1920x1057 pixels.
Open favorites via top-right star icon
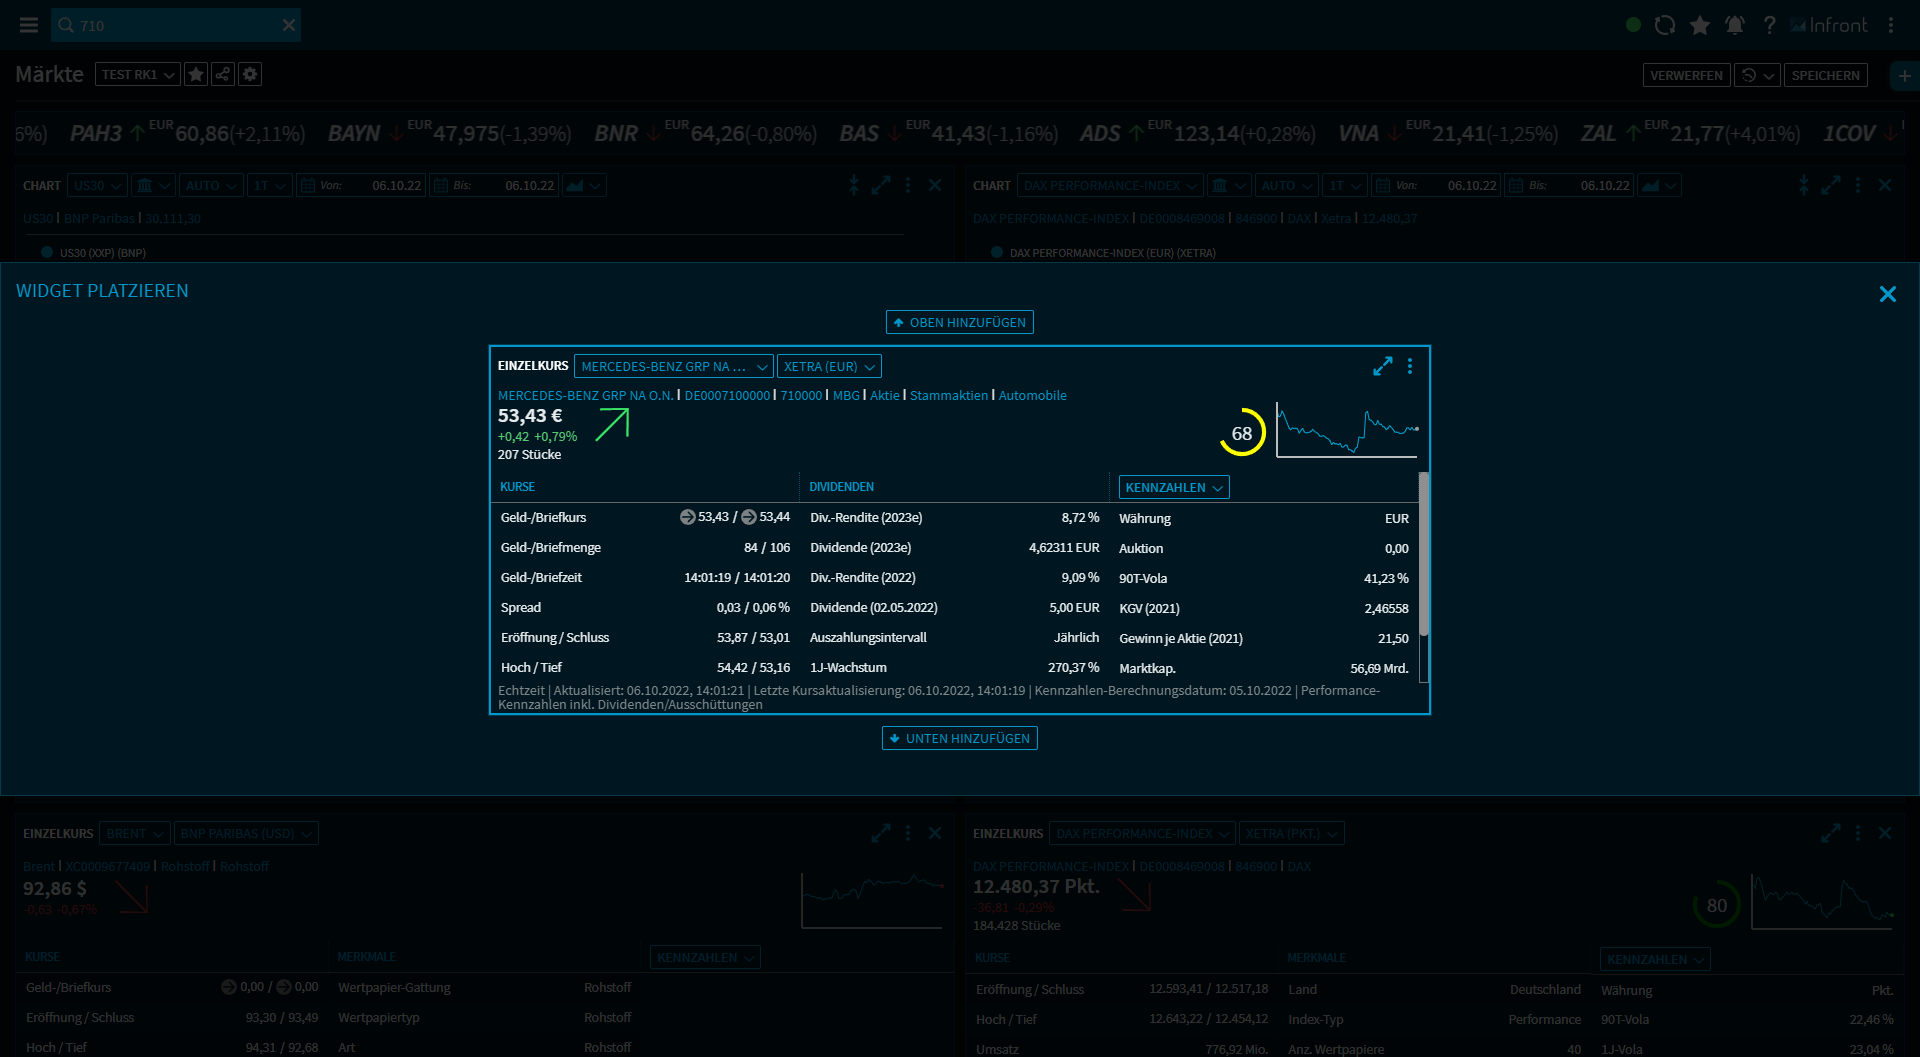tap(1700, 25)
